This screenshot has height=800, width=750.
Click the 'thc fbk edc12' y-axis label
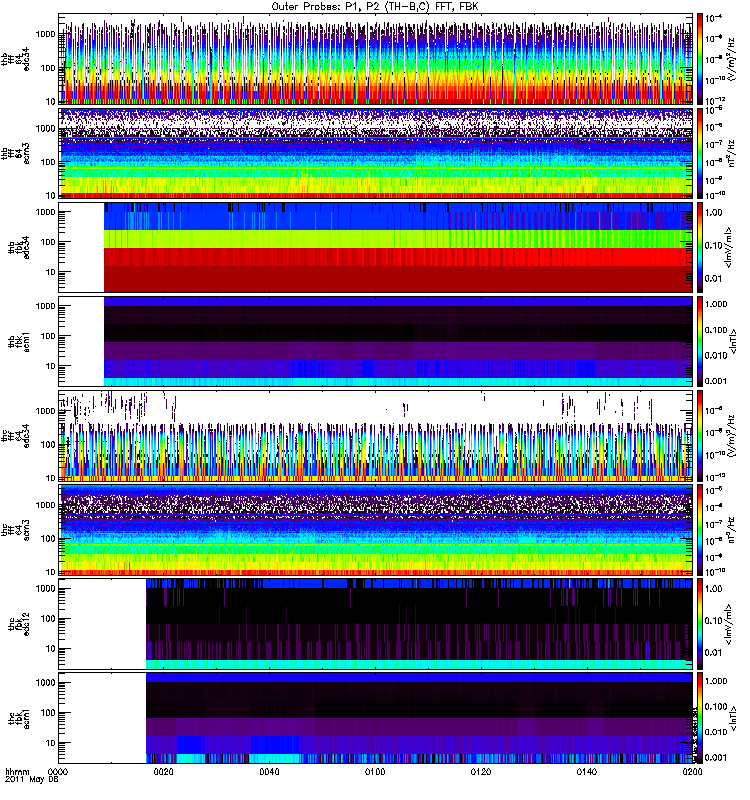19,624
